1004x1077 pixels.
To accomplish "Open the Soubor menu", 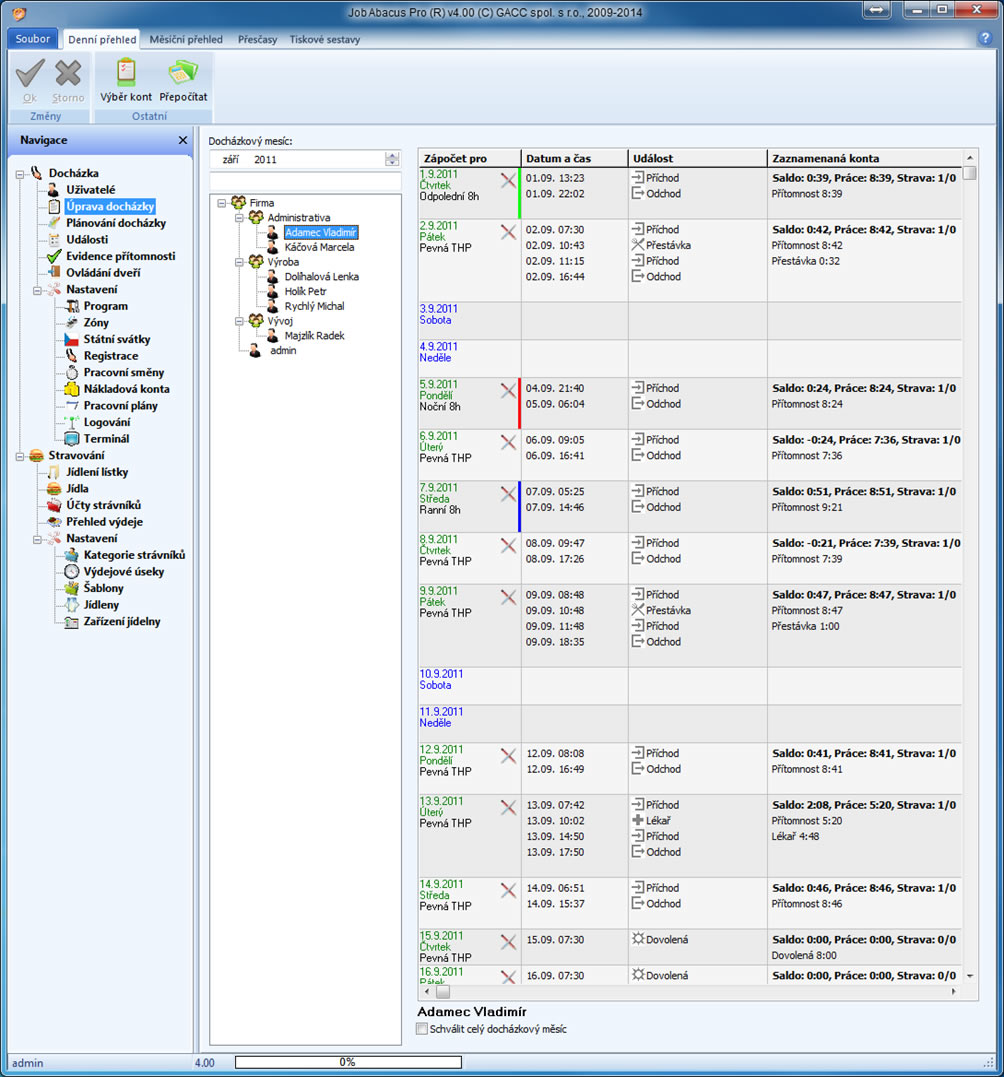I will tap(32, 38).
